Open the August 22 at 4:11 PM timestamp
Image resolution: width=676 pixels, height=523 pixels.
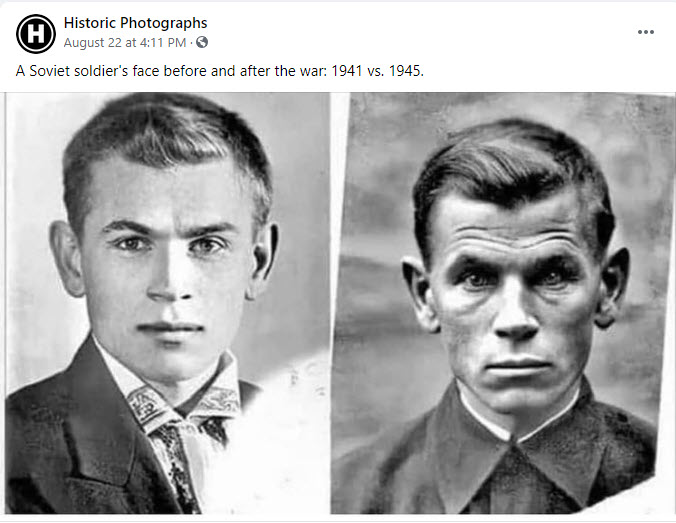pyautogui.click(x=125, y=43)
